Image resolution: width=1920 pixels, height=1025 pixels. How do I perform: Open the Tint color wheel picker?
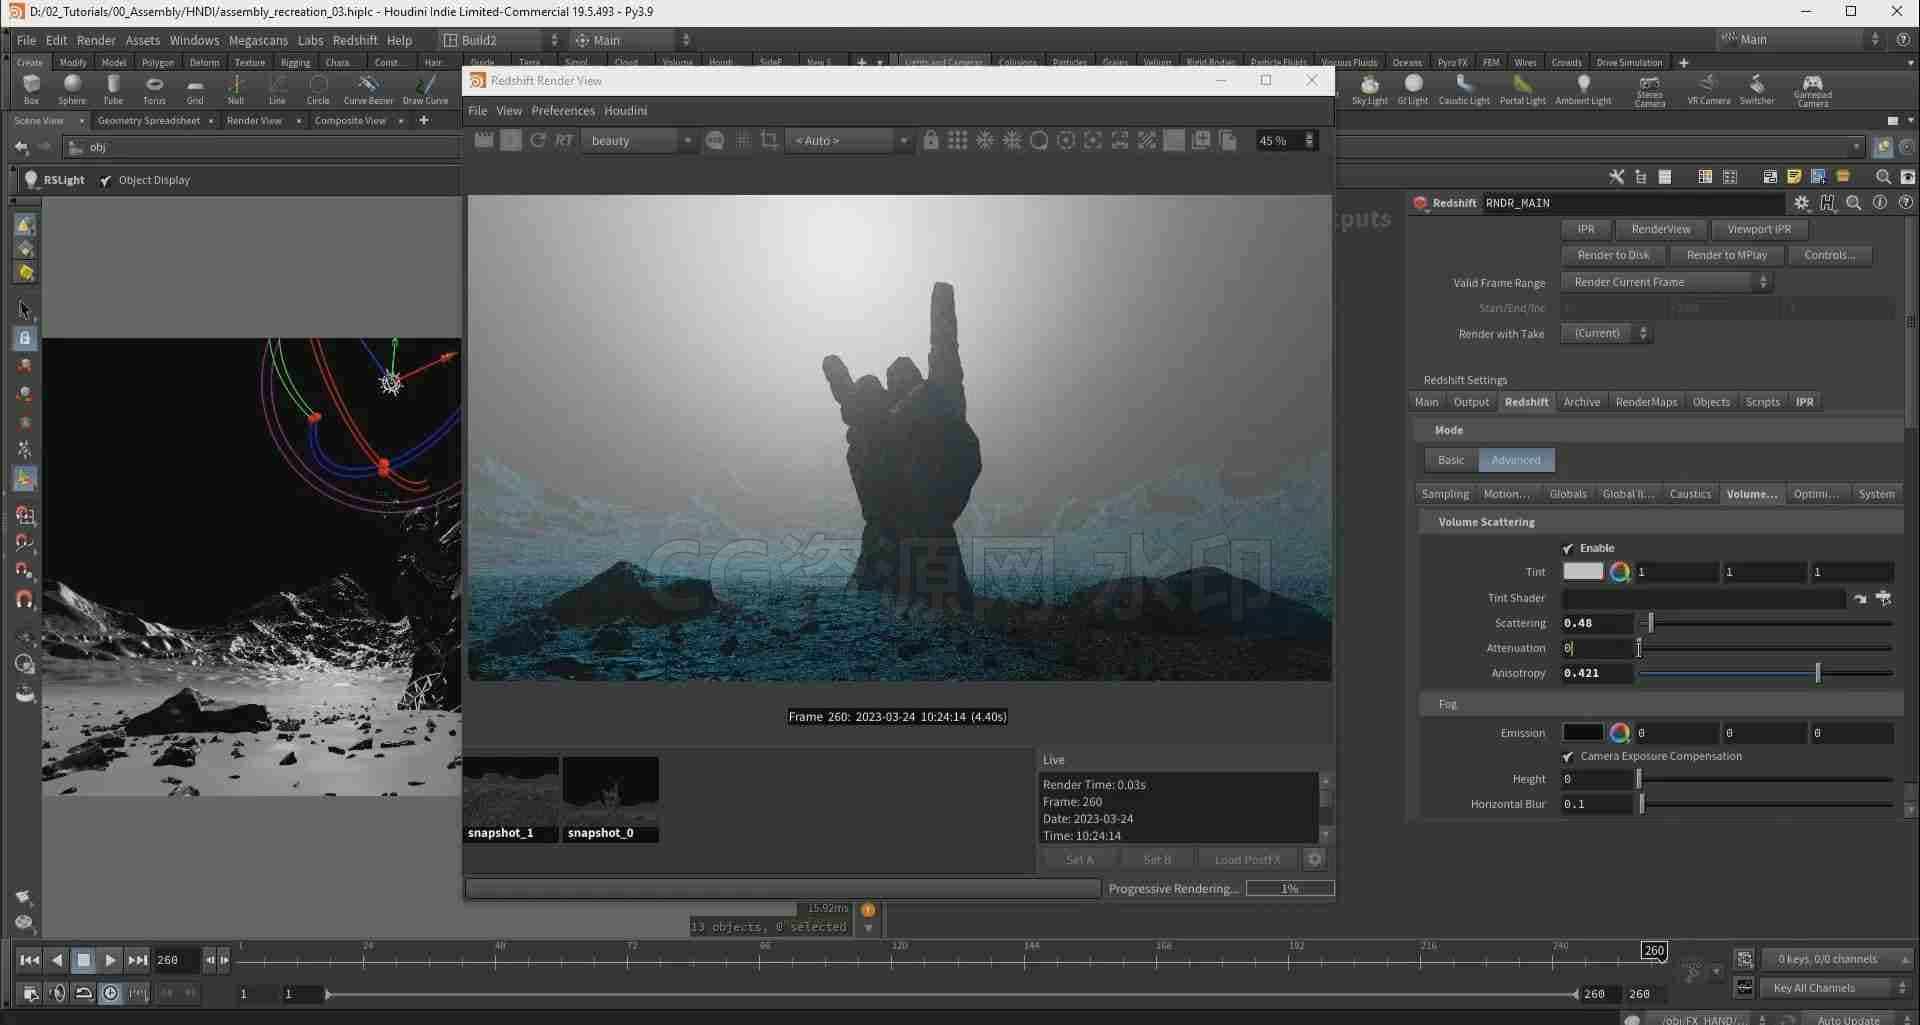1619,572
